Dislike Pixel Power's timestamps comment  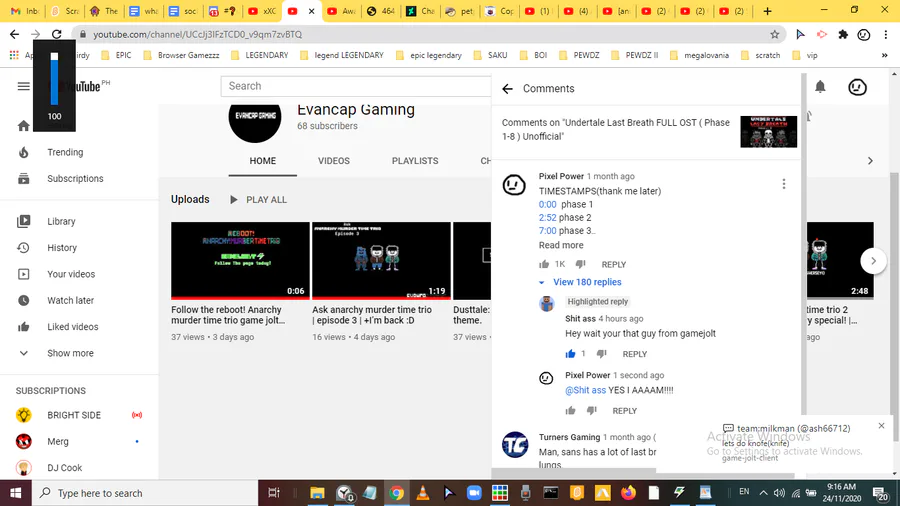tap(581, 264)
